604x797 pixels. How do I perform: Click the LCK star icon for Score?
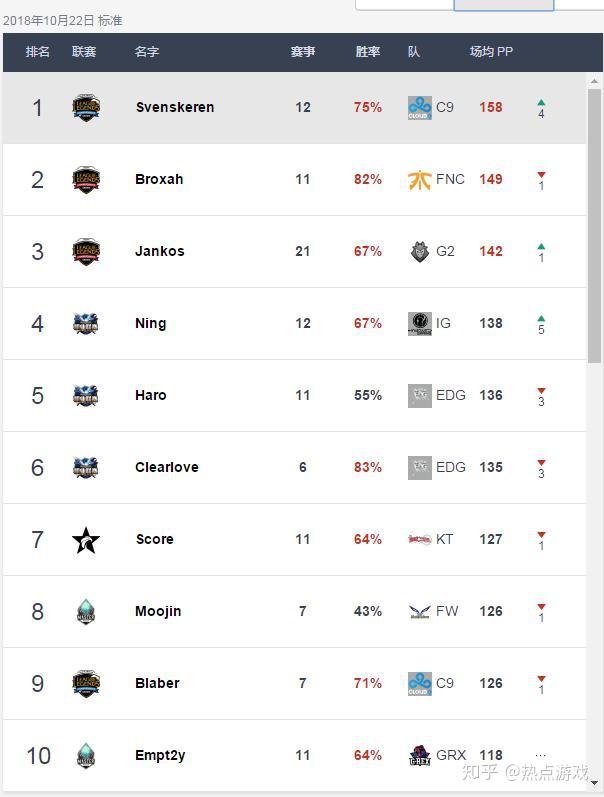[85, 540]
